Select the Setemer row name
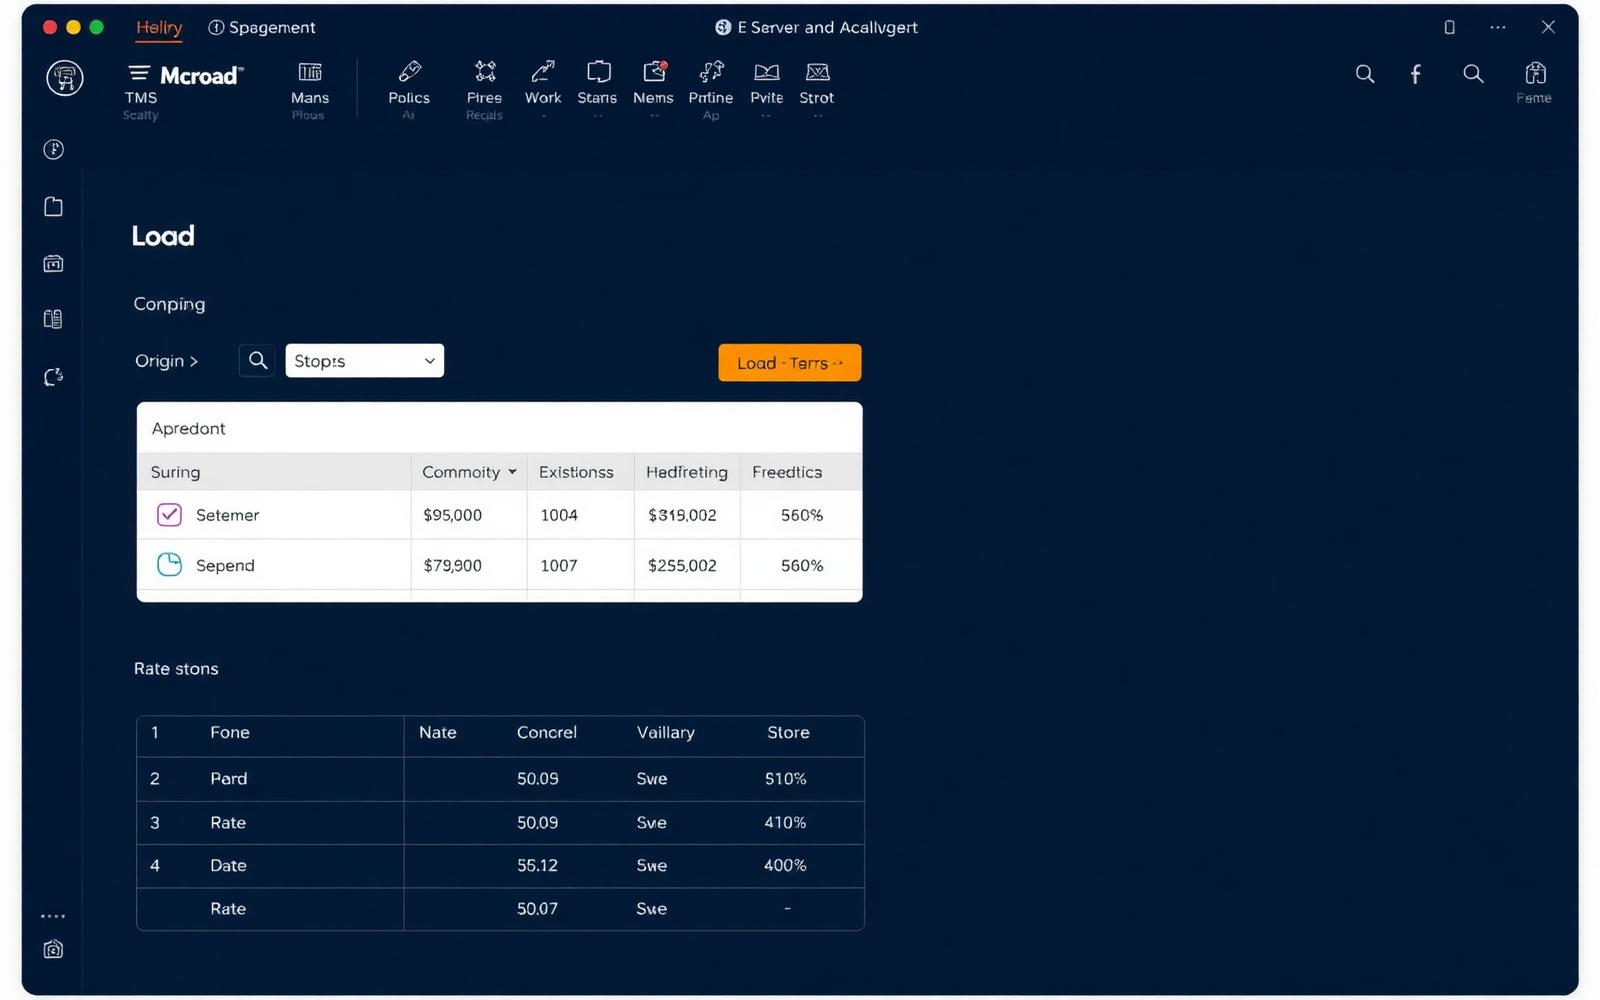The height and width of the screenshot is (1000, 1600). click(227, 515)
